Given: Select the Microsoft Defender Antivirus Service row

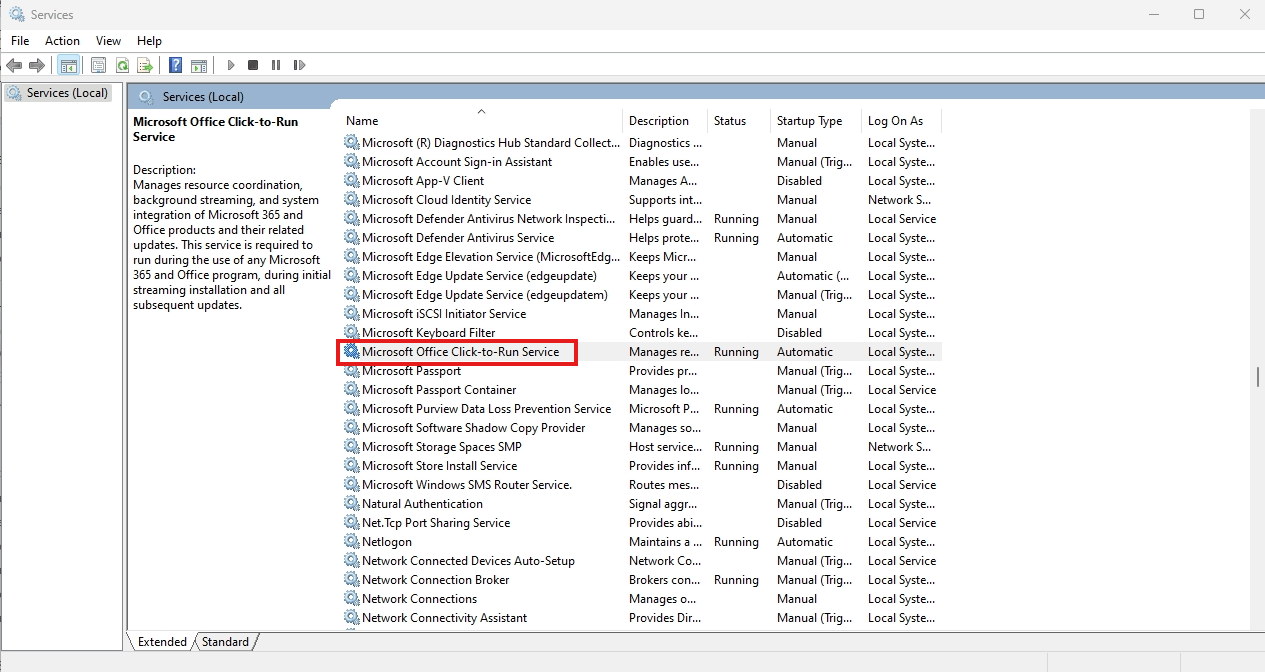Looking at the screenshot, I should 449,237.
